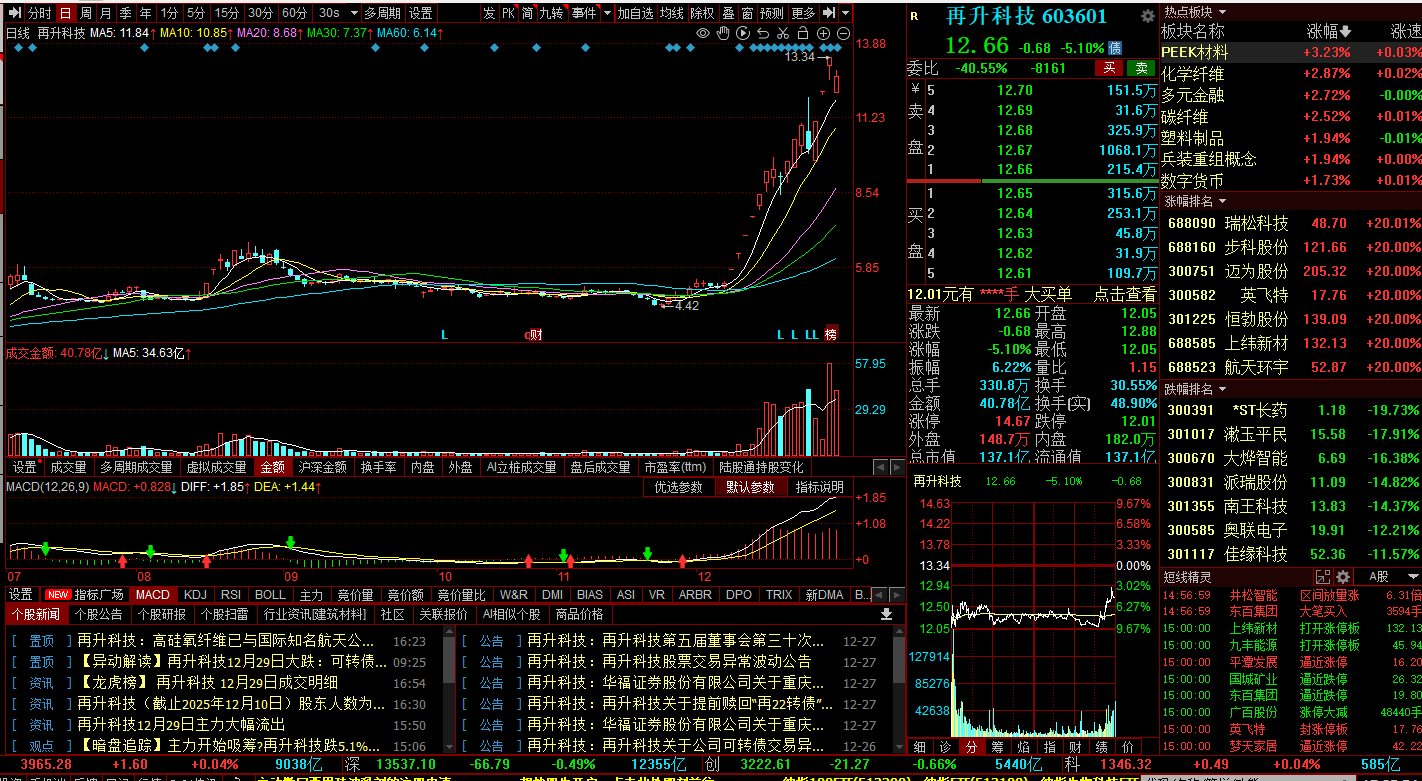Open search icon in 短线精灵 panel

pos(1324,577)
